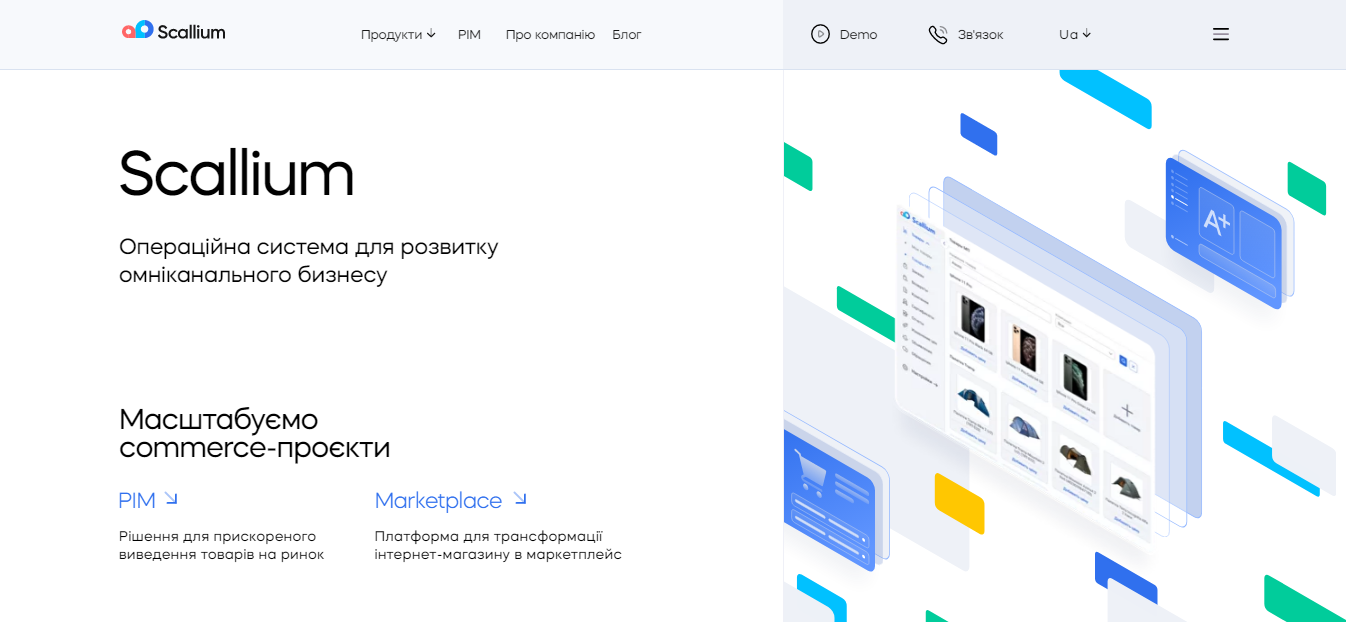Screen dimensions: 1346x622
Task: Click the yellow rectangle in illustration
Action: 959,502
